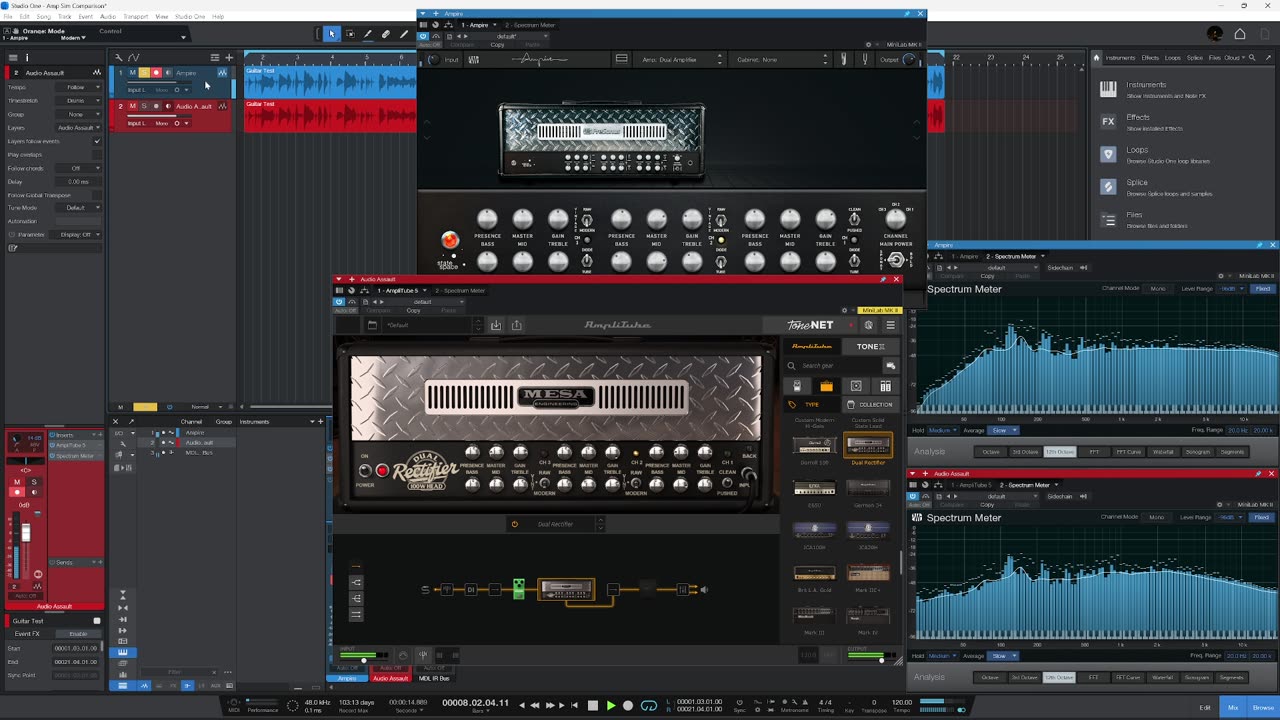Select the stomp category icon in AmpliTube
This screenshot has height=720, width=1280.
[x=797, y=386]
